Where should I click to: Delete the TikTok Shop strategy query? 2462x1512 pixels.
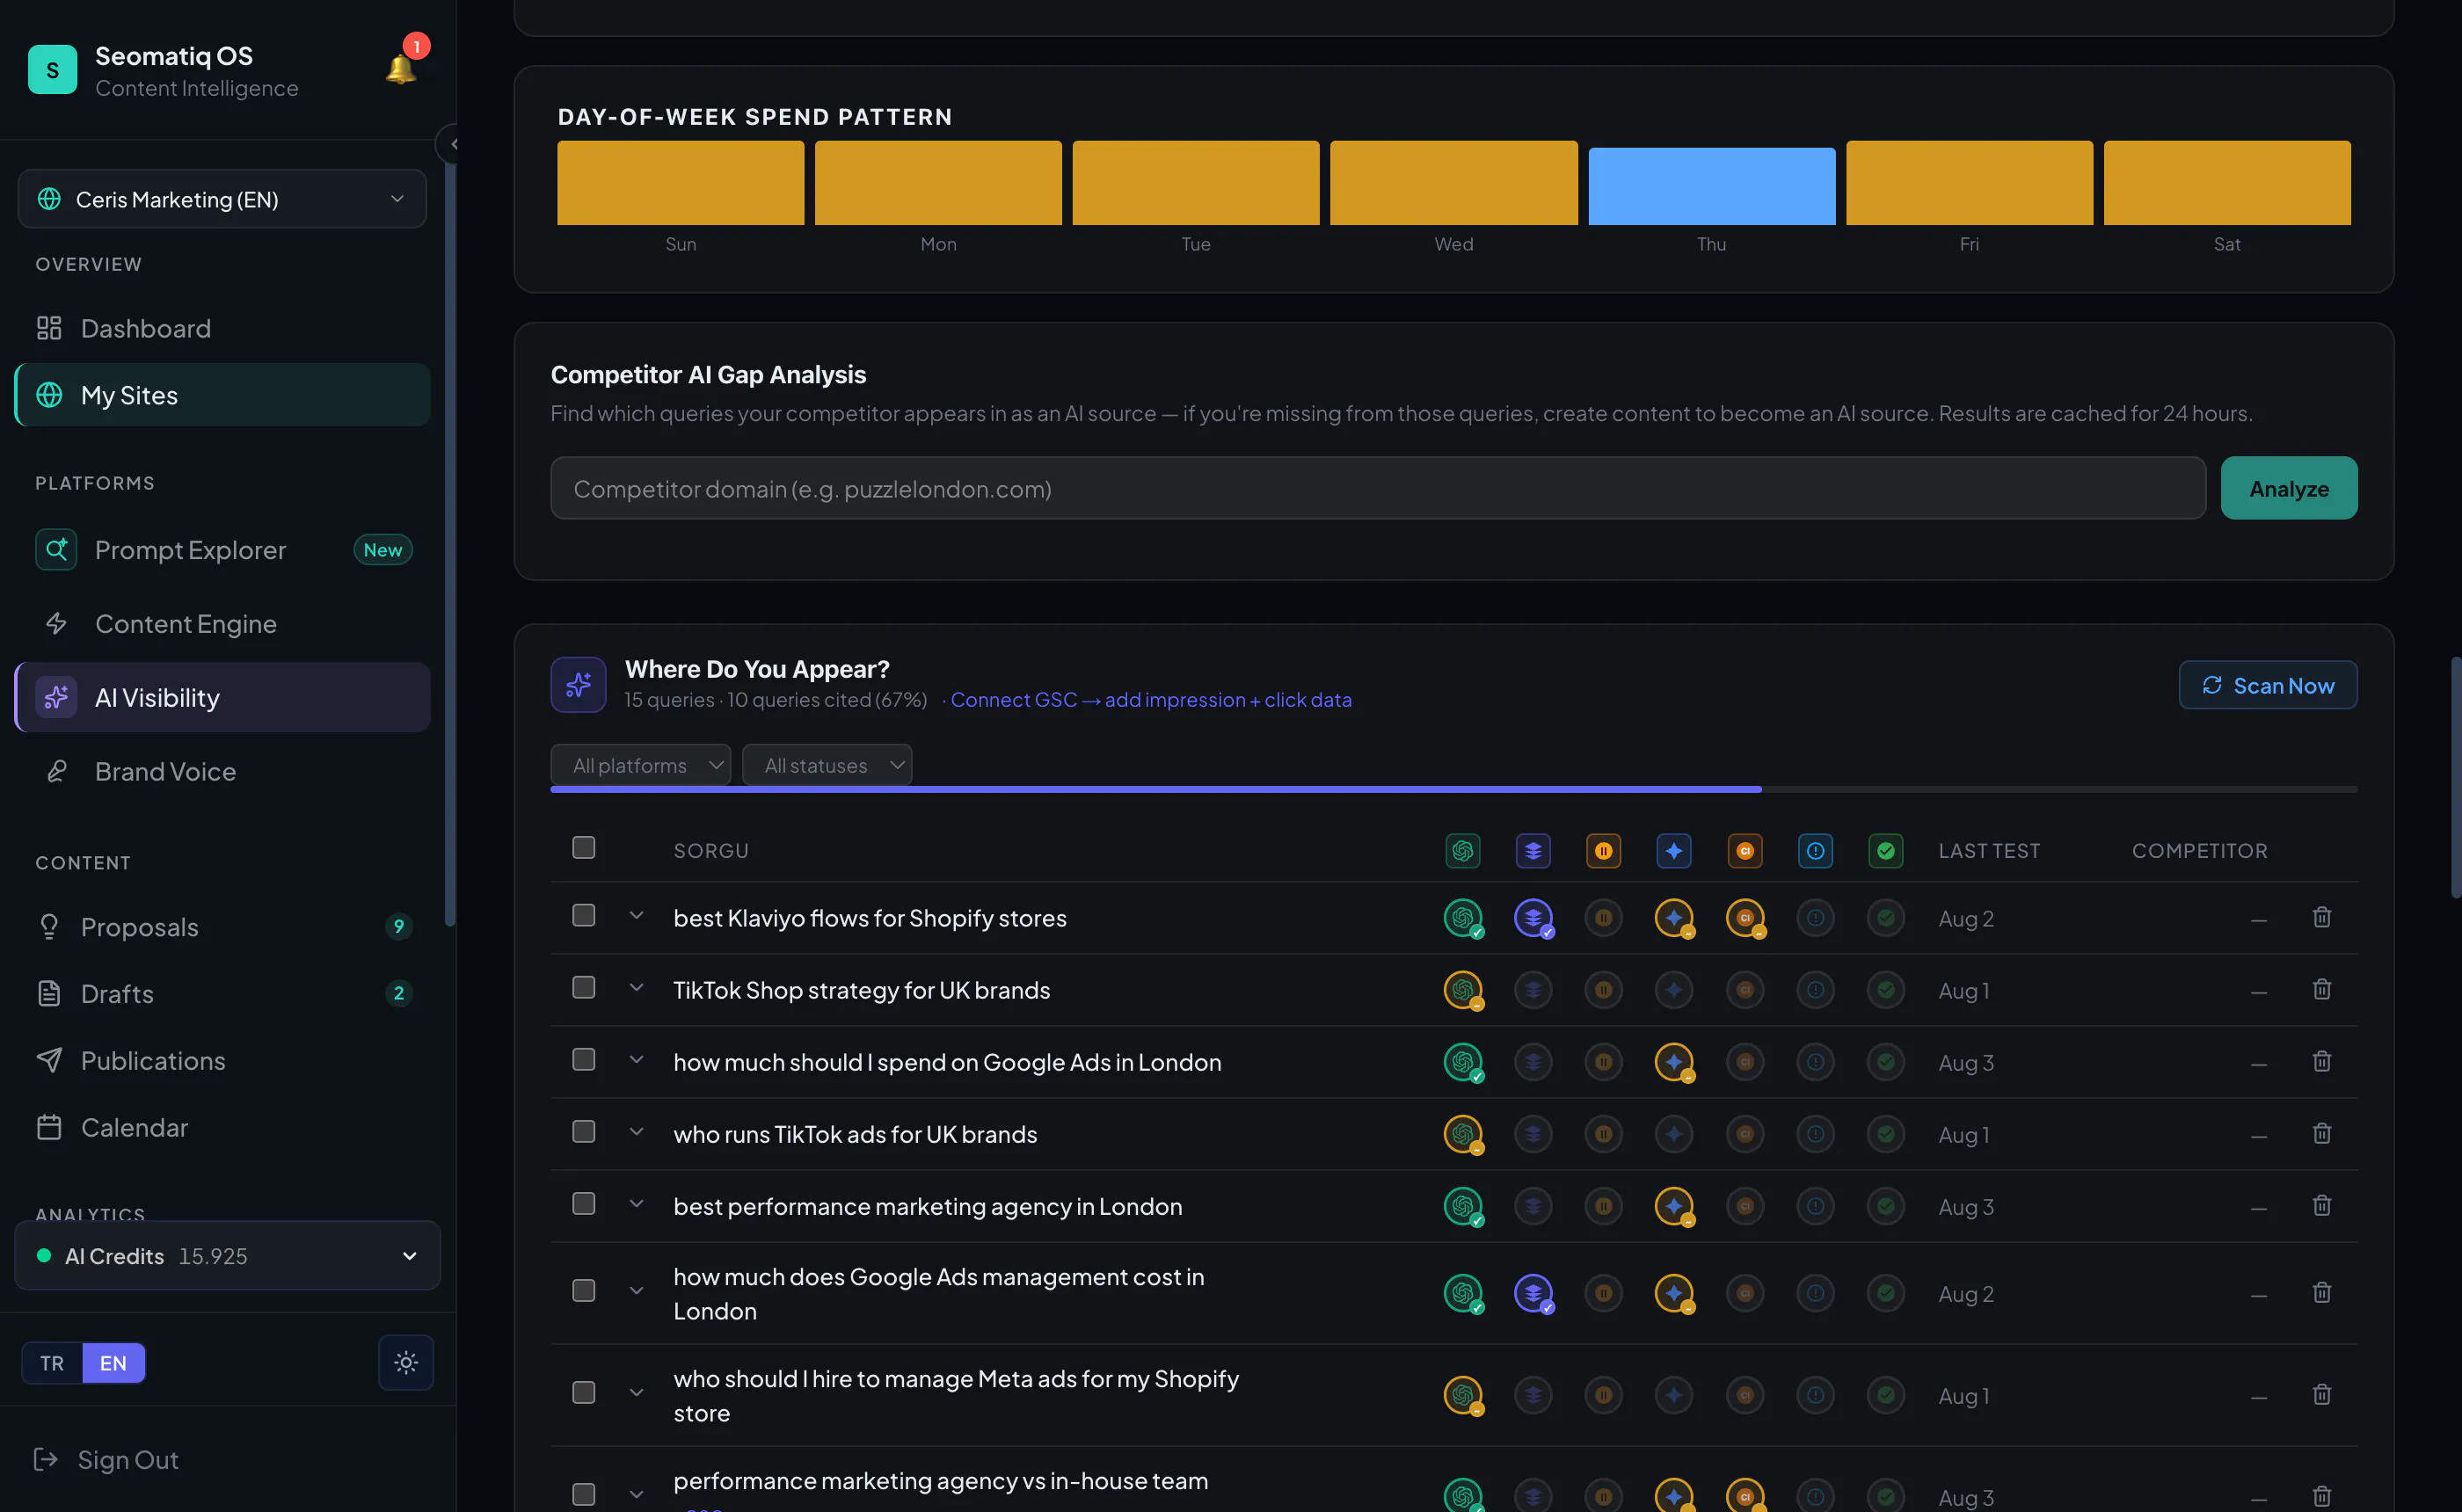(2322, 989)
